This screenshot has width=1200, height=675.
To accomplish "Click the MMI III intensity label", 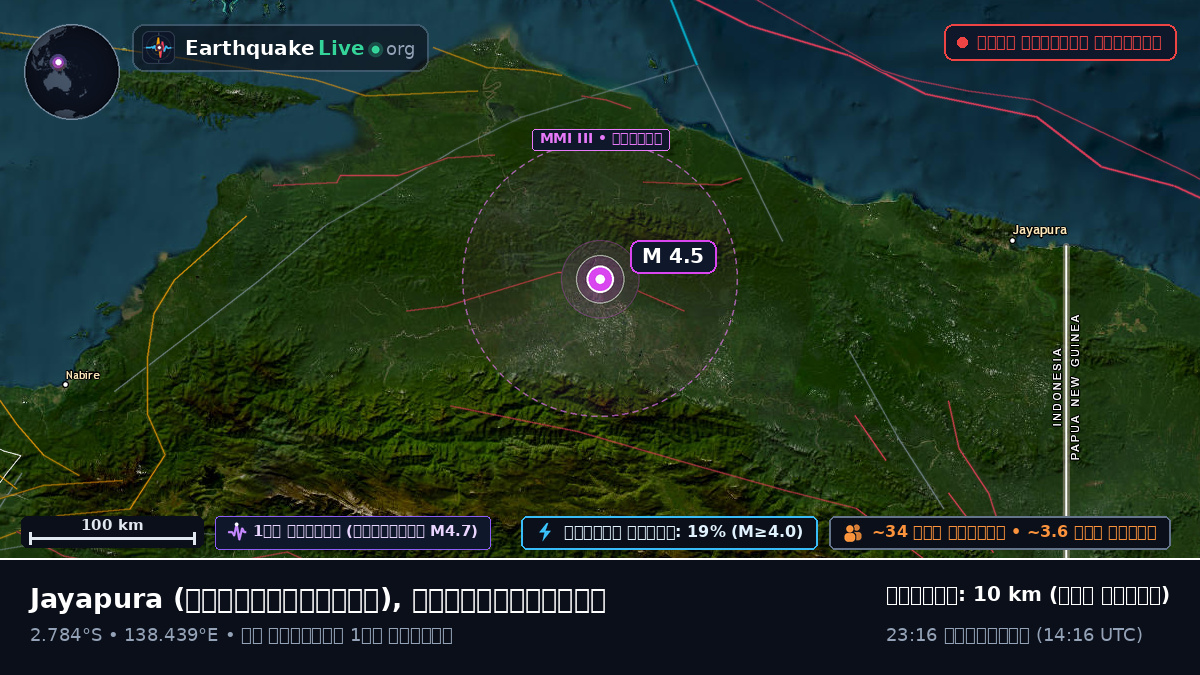I will pos(600,139).
